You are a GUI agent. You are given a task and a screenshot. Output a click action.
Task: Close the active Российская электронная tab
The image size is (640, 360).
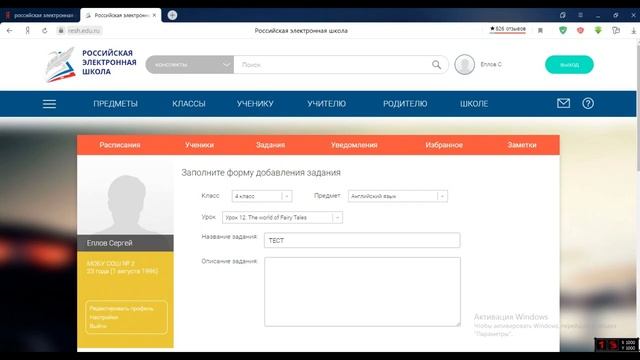[154, 15]
